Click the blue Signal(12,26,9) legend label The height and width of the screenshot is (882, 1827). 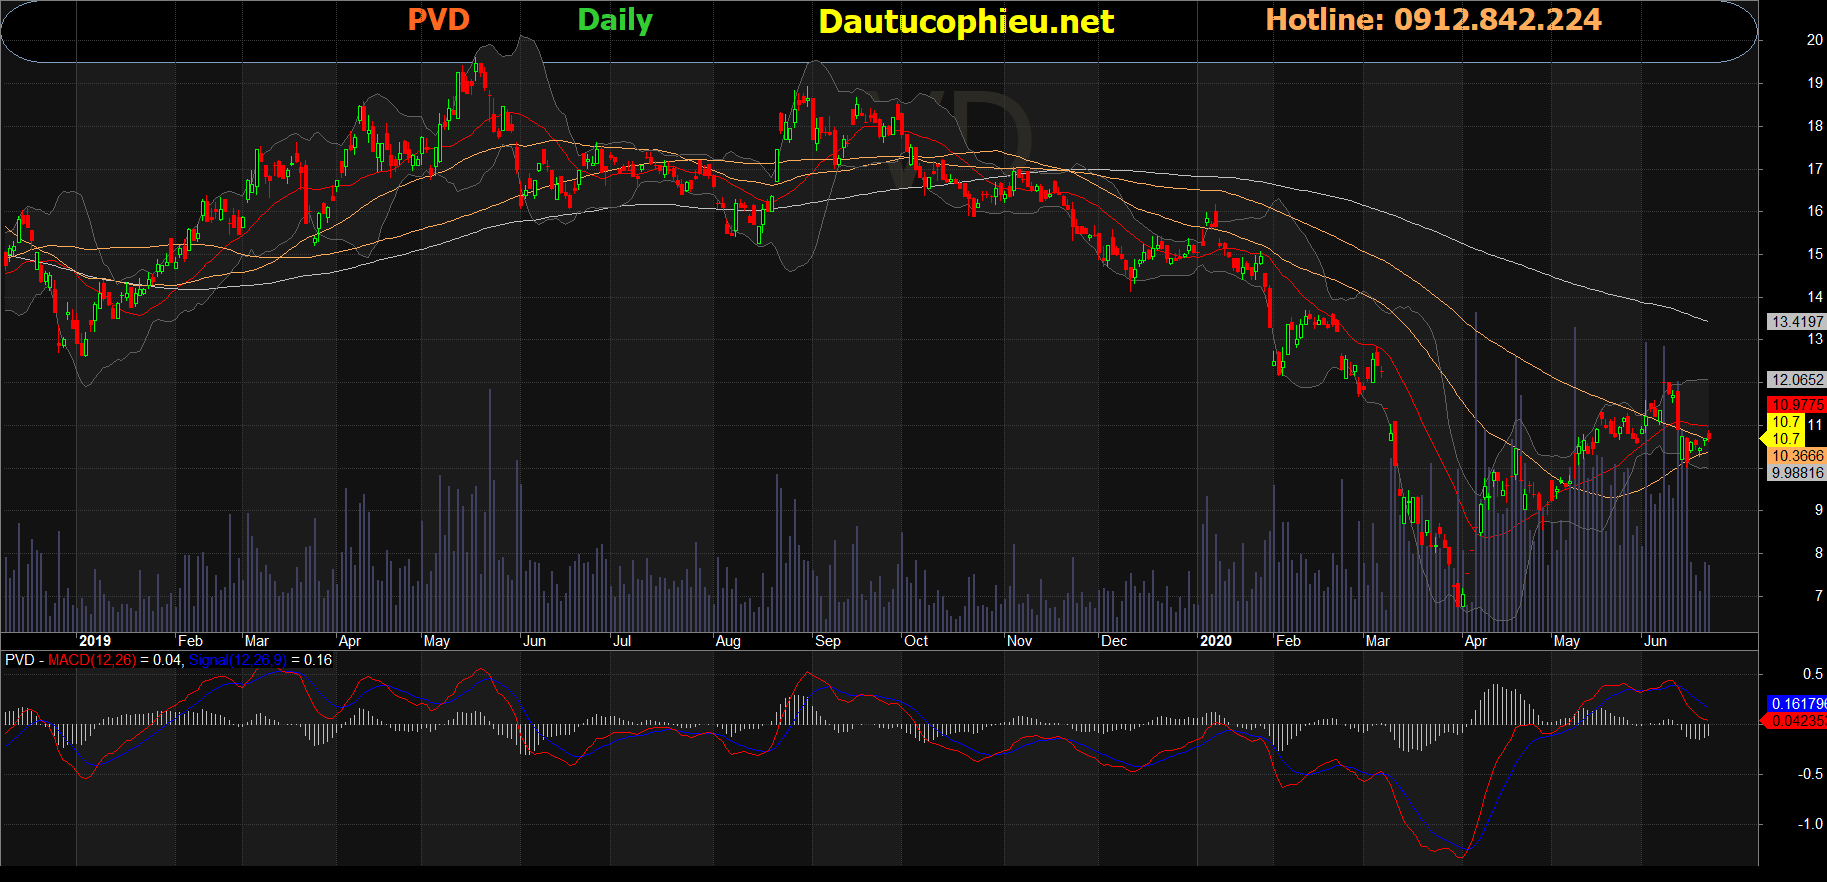pyautogui.click(x=238, y=660)
